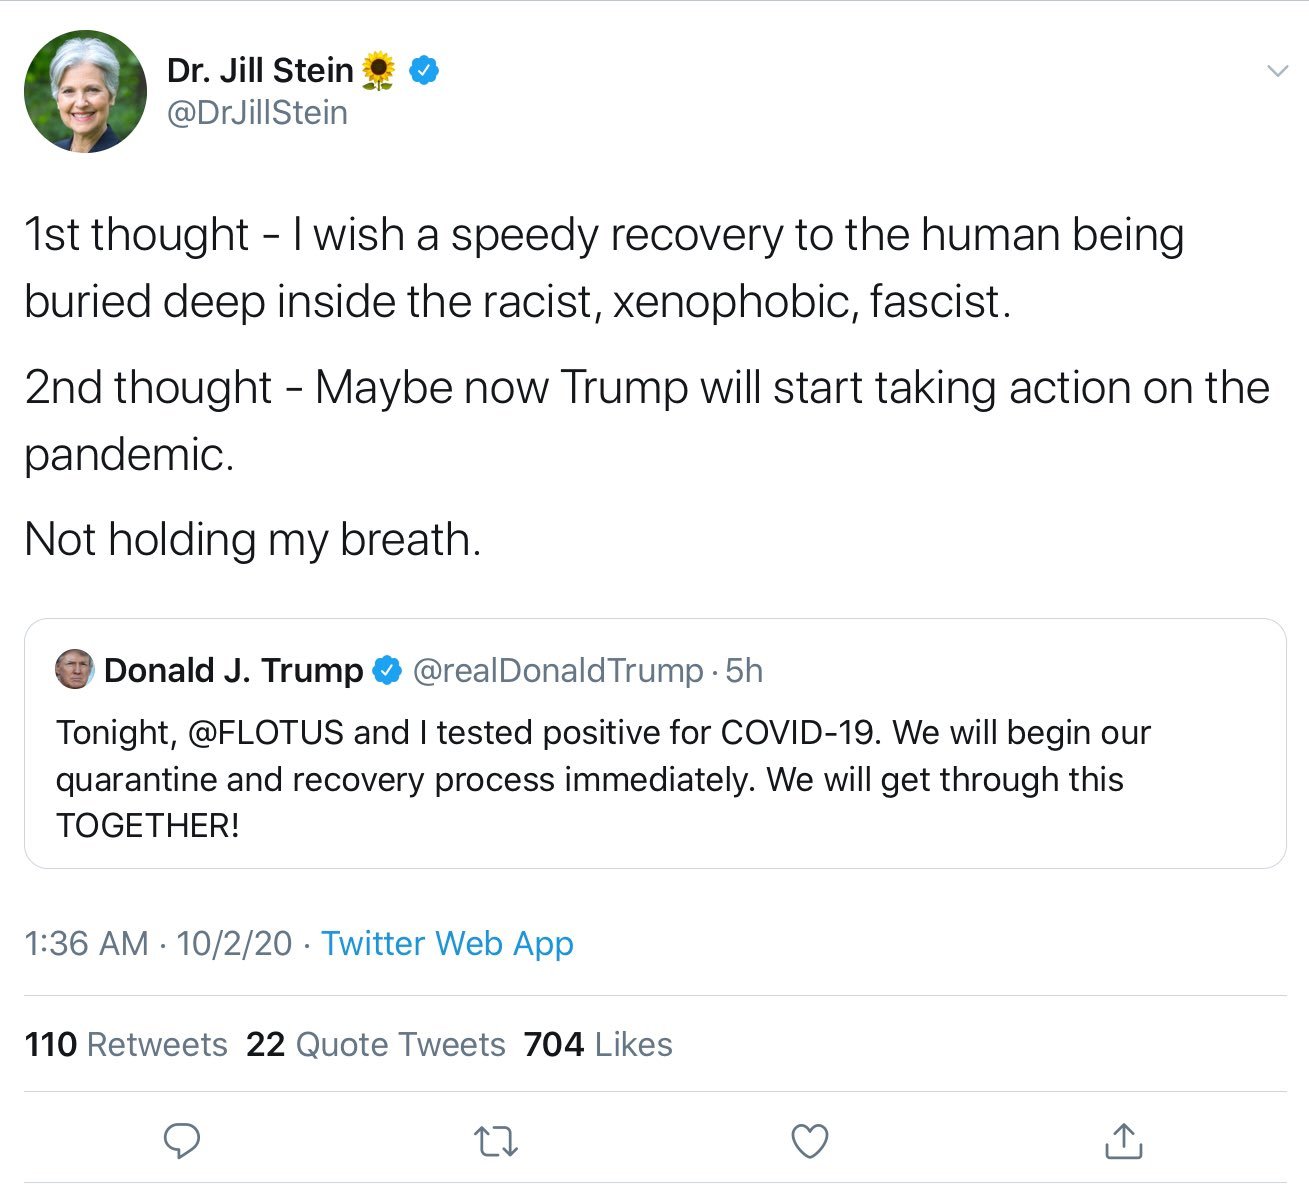Open Dr. Jill Stein's profile picture

[x=86, y=92]
